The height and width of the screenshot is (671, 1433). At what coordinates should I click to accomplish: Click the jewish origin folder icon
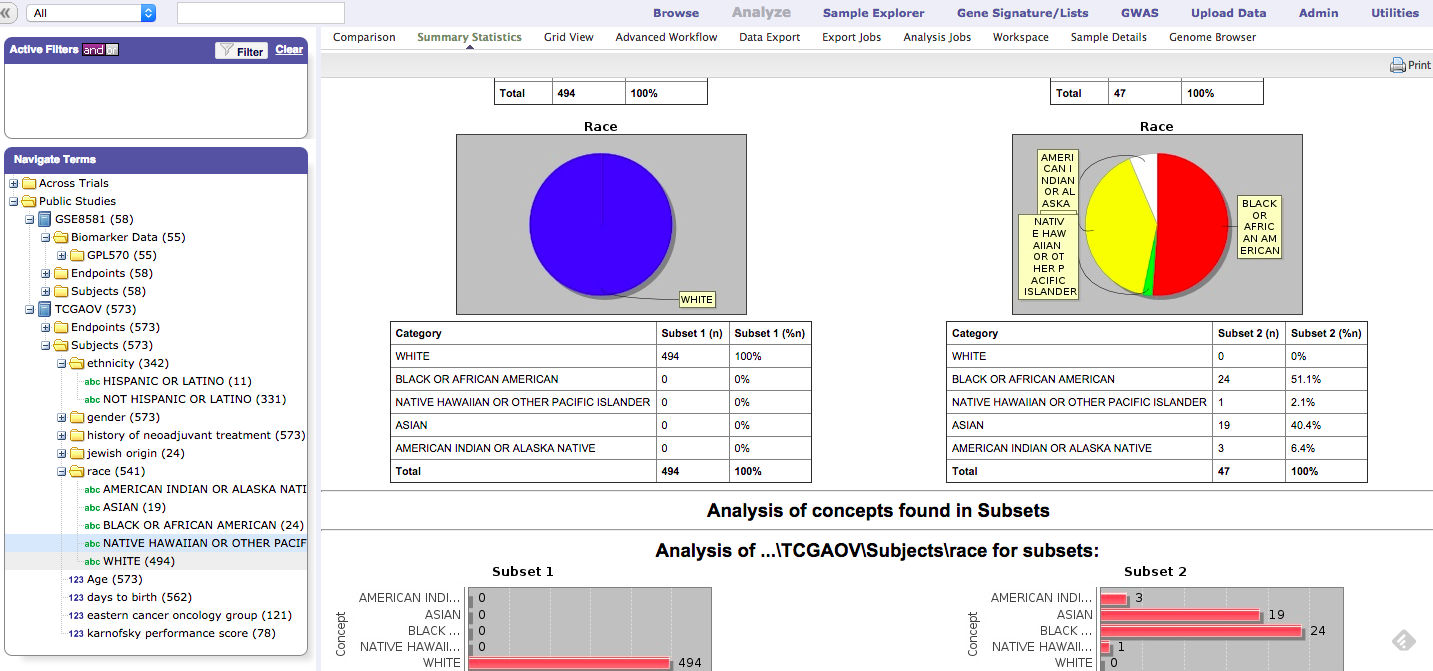77,453
